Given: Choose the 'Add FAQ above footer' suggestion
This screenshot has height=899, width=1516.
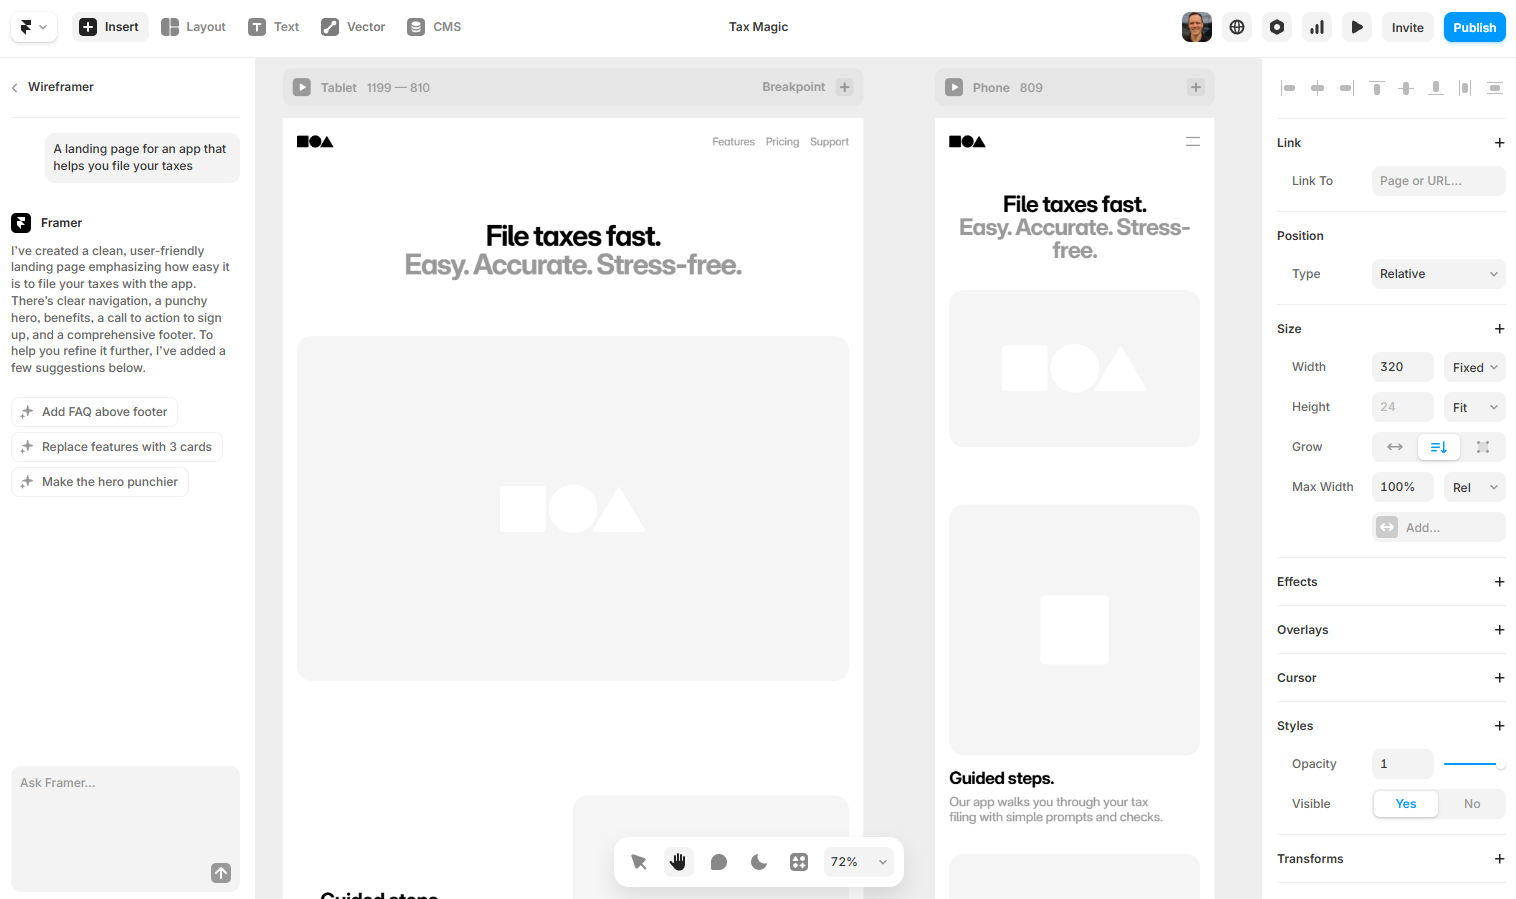Looking at the screenshot, I should pos(95,412).
